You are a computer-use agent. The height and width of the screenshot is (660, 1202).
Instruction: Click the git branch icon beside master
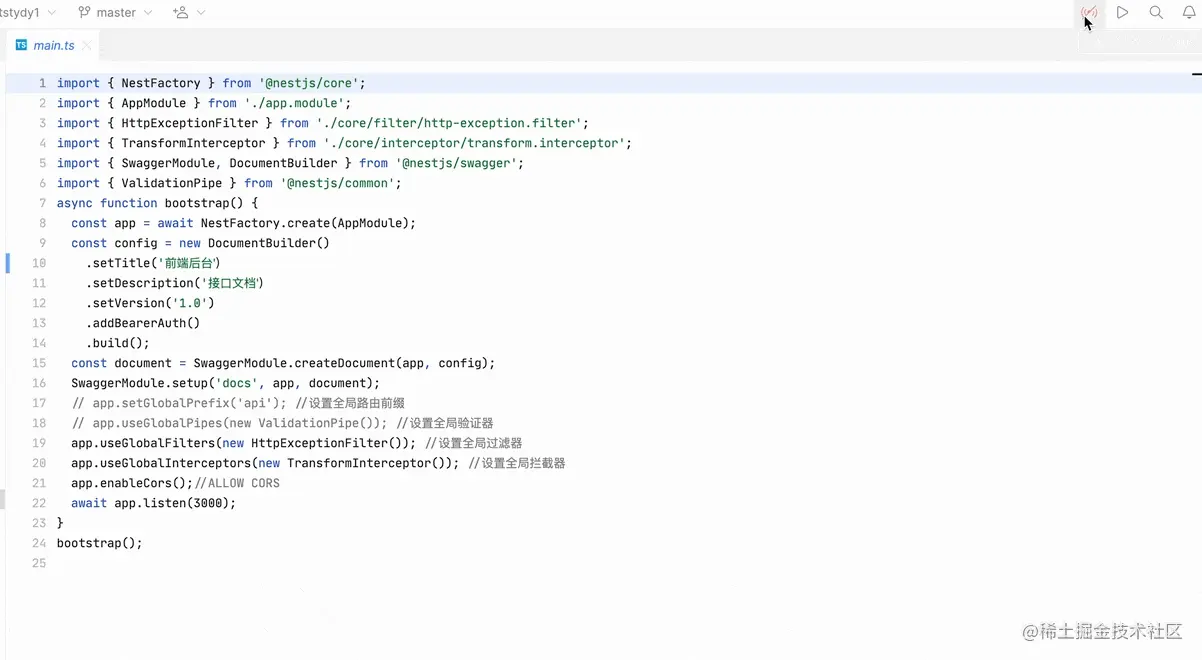84,13
